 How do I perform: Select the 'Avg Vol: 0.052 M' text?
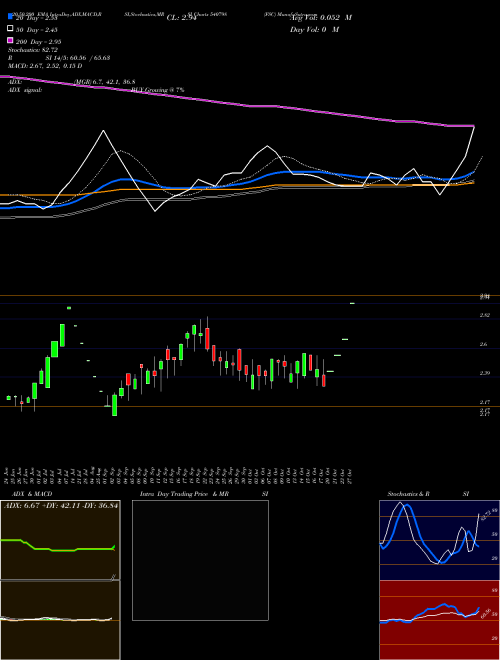[x=321, y=18]
